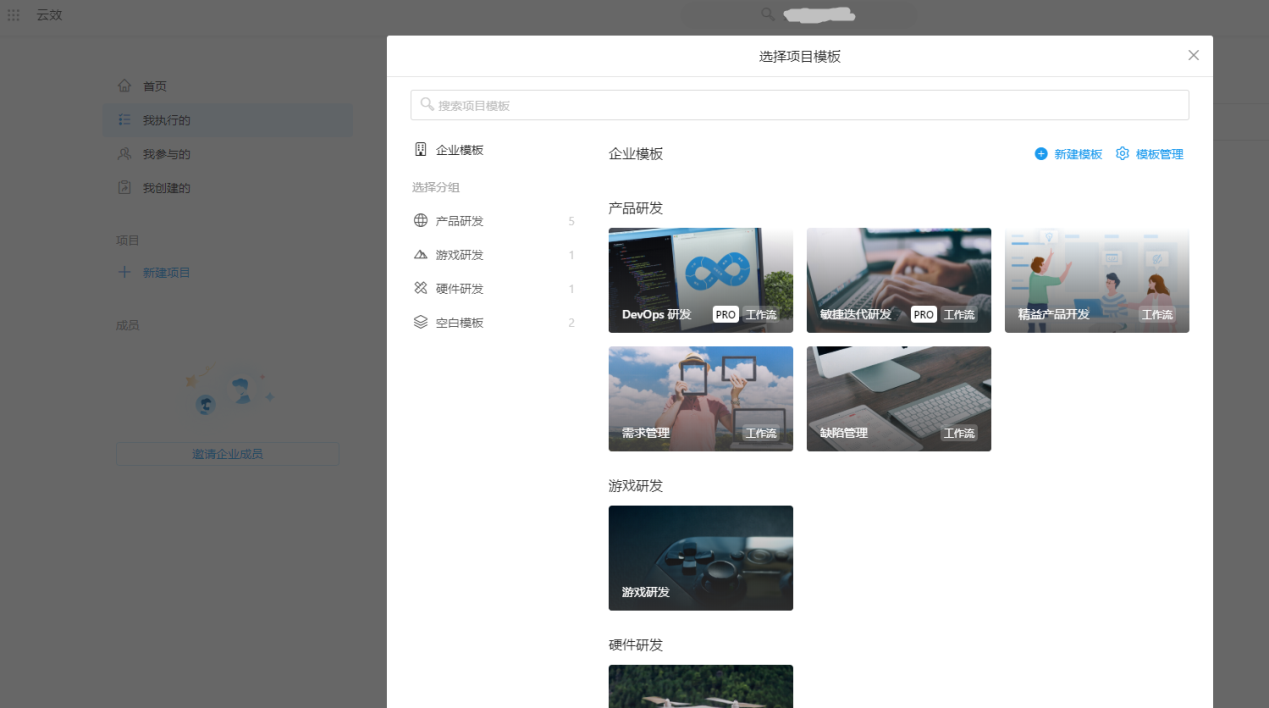This screenshot has width=1269, height=708.
Task: Click 工作流 tag on 精益产品开发 card
Action: click(1157, 314)
